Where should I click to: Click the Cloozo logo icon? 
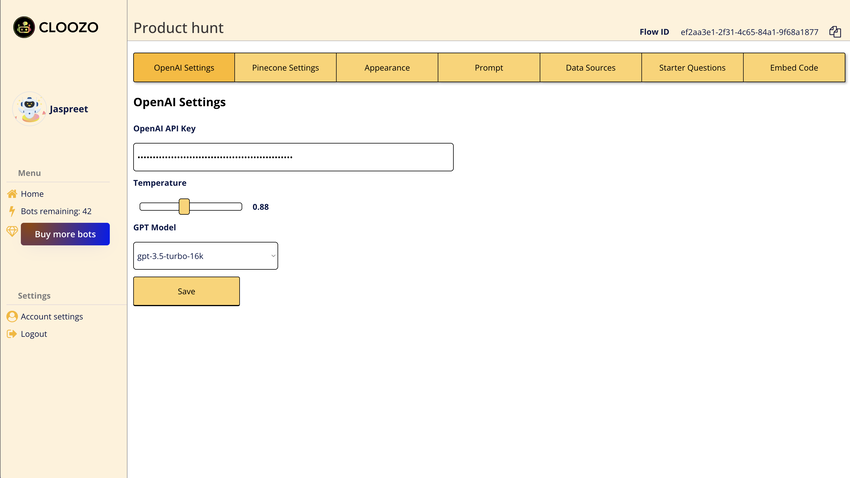[x=24, y=28]
